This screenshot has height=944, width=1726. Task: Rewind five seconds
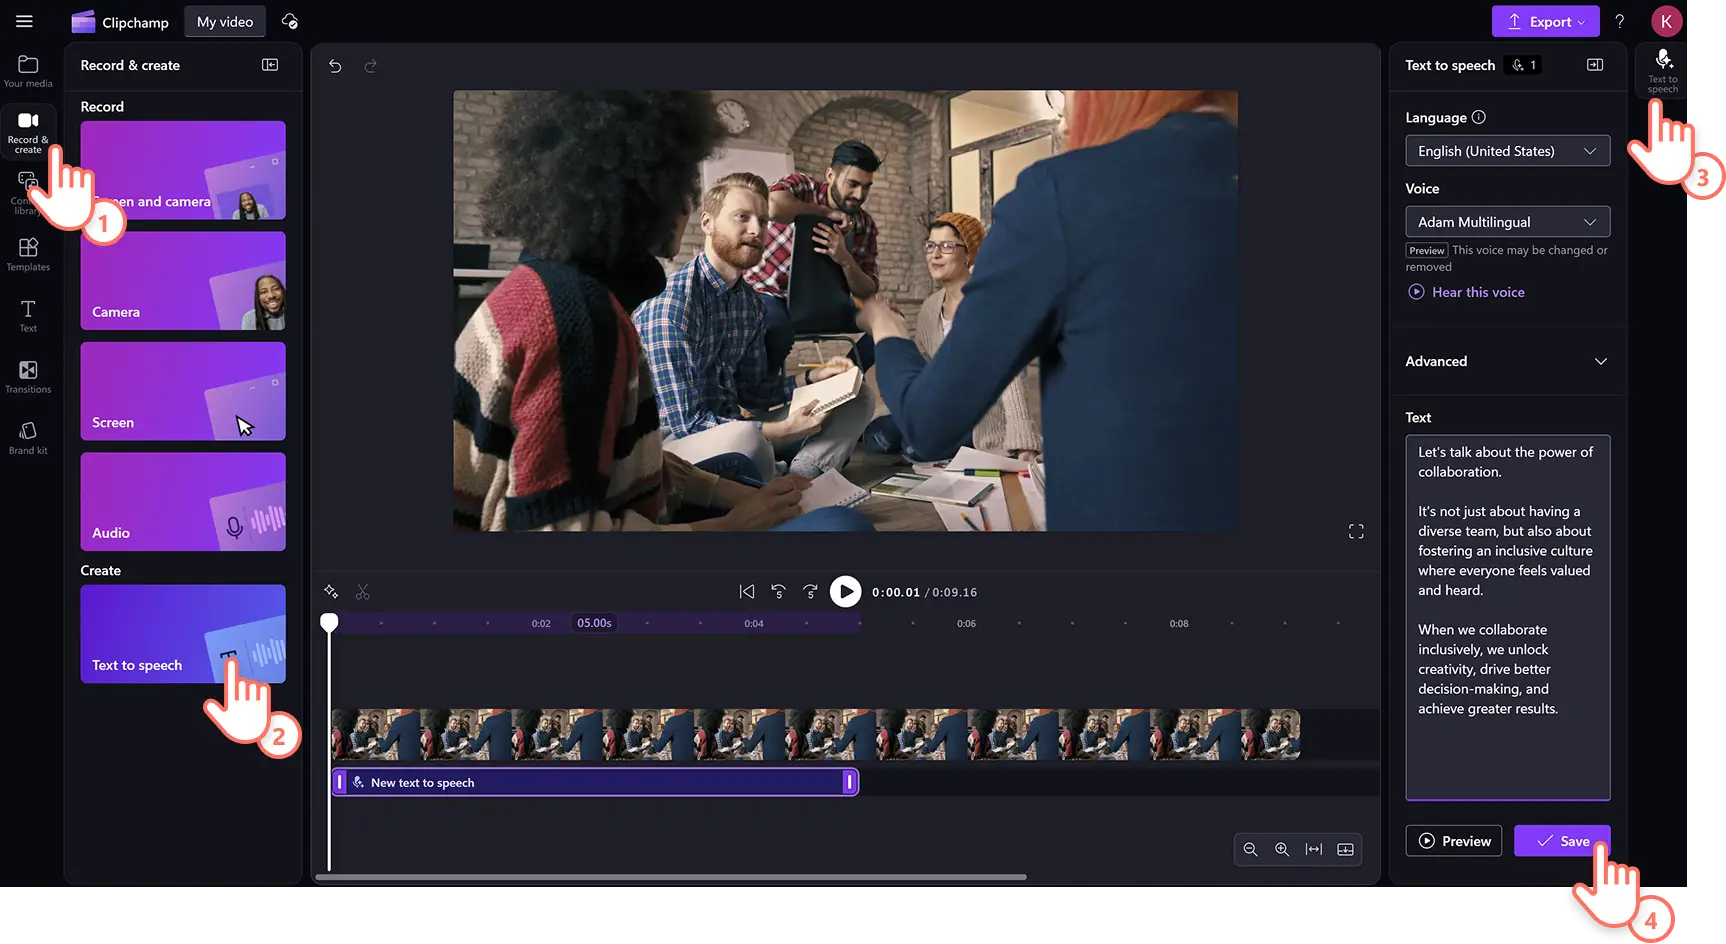(779, 592)
